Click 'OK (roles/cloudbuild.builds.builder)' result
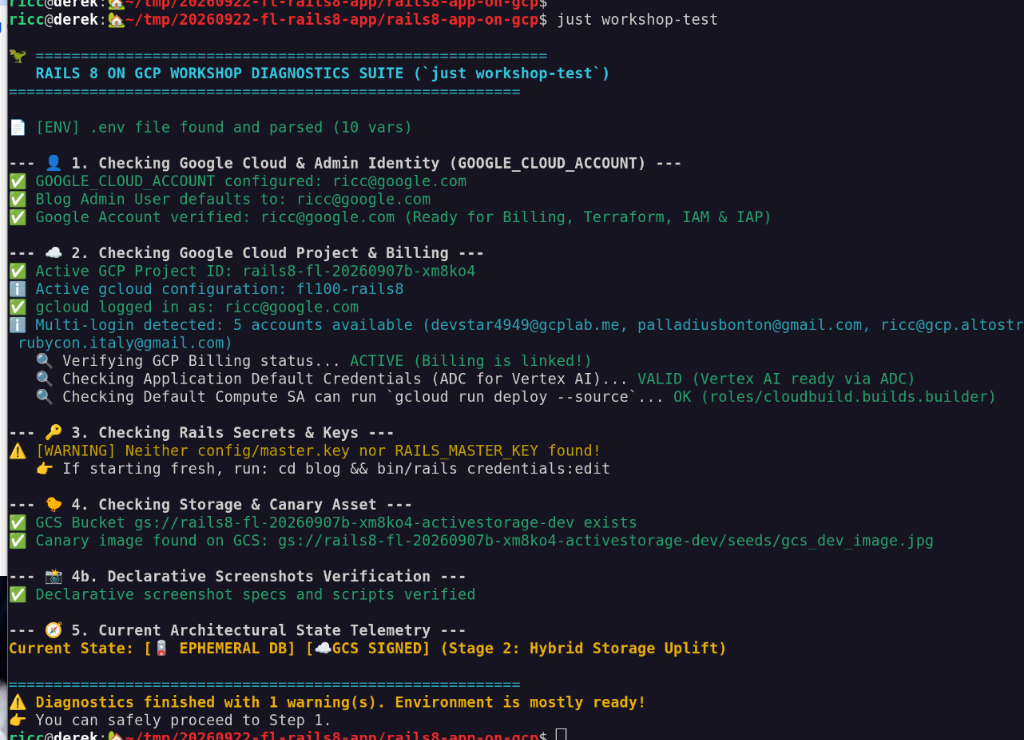 (x=834, y=396)
